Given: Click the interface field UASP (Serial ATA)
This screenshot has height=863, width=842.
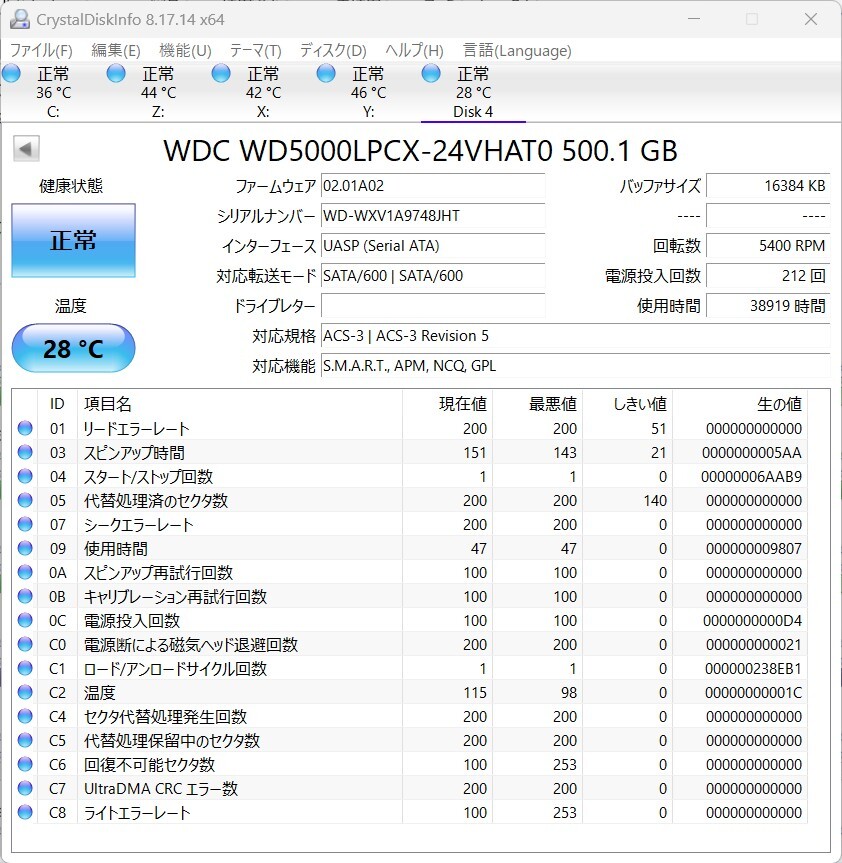Looking at the screenshot, I should (x=433, y=245).
